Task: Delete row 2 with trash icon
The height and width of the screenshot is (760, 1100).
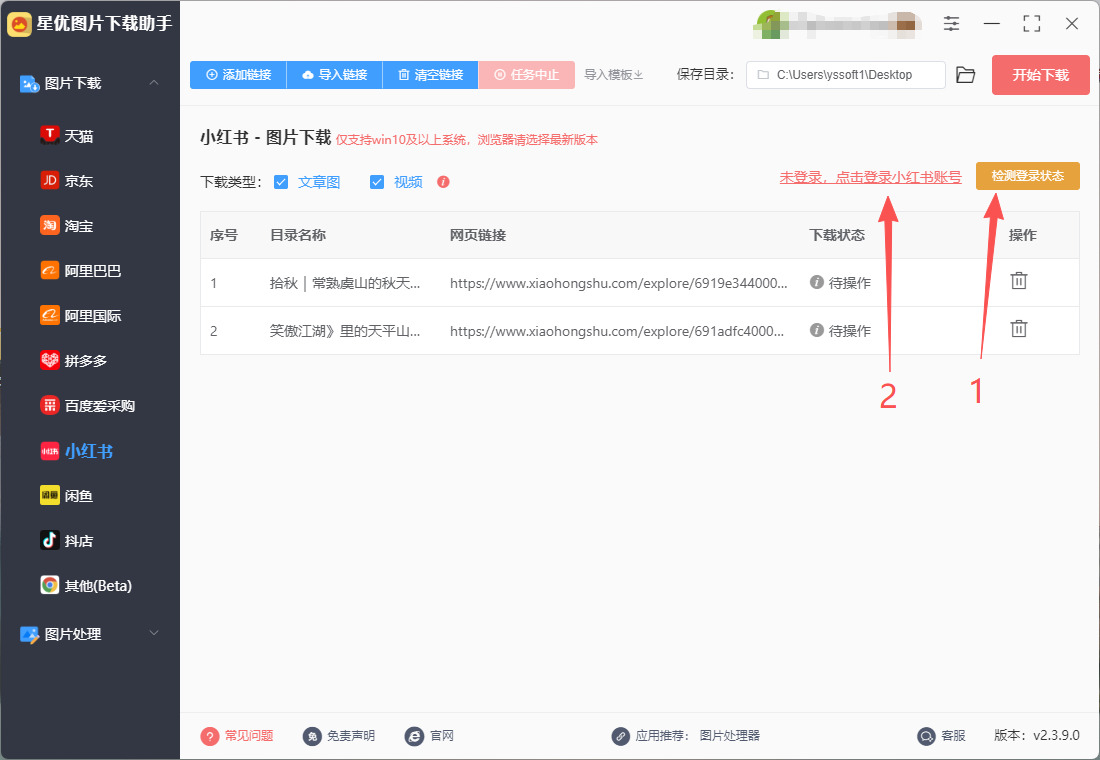Action: point(1019,328)
